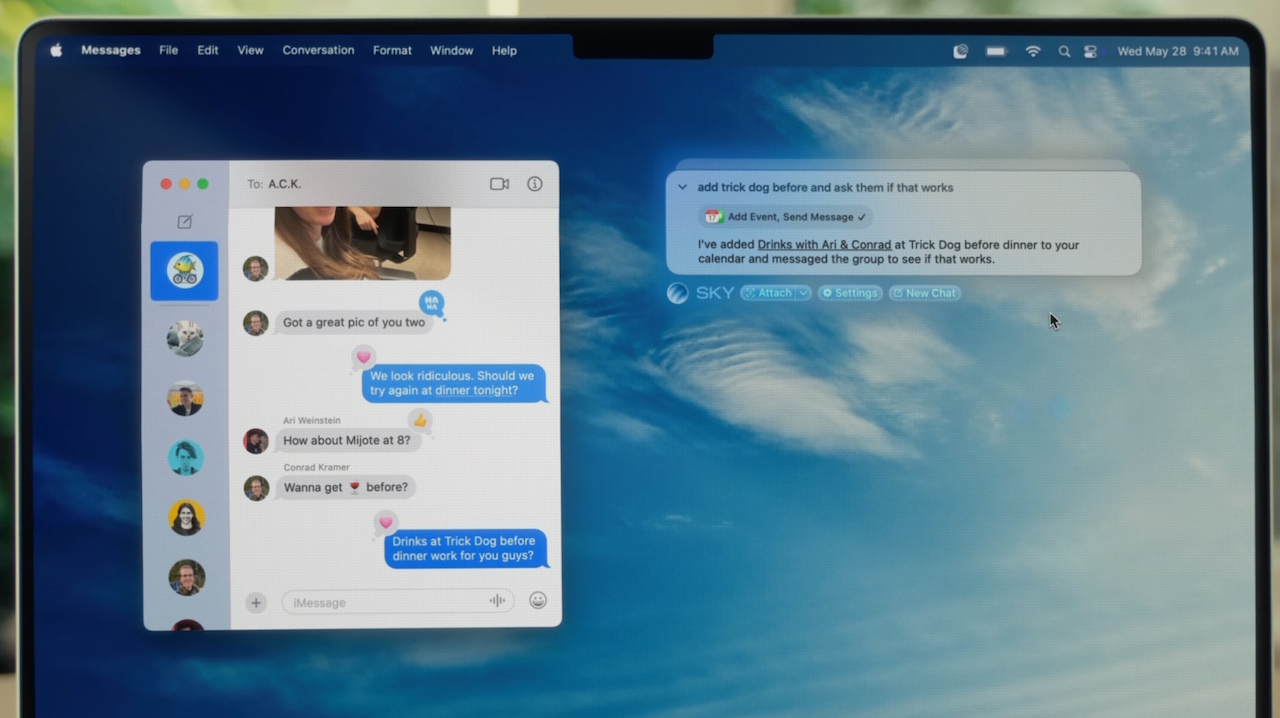Viewport: 1280px width, 718px height.
Task: Open the Sky menu bar icon
Action: click(961, 51)
